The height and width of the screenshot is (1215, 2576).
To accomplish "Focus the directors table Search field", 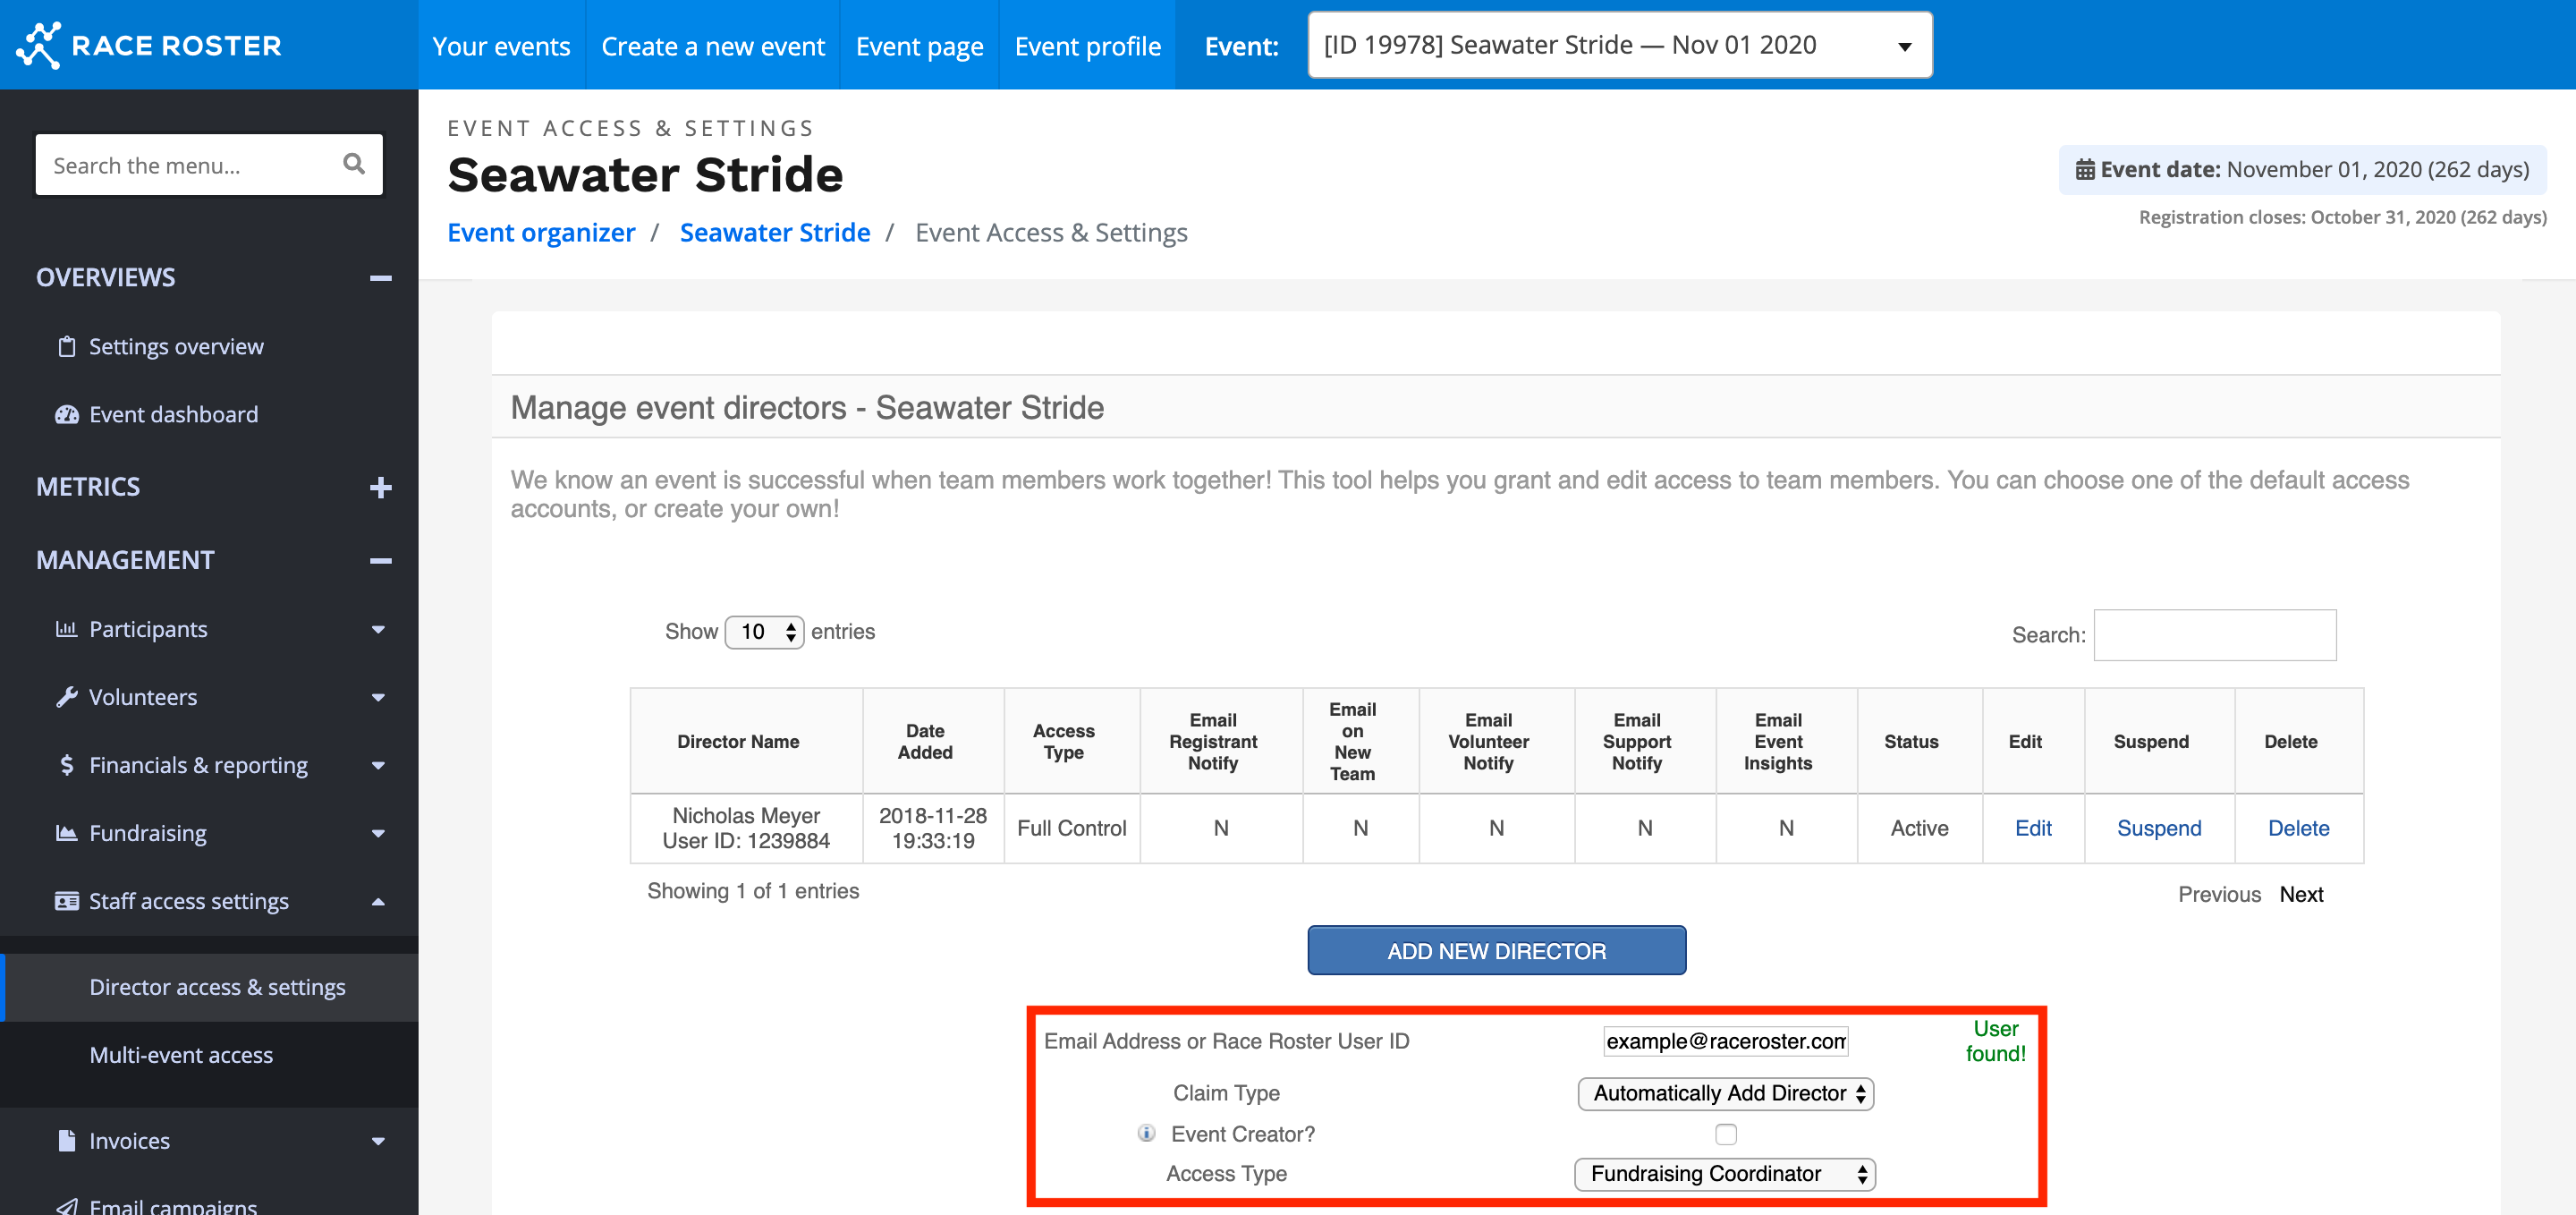I will 2215,635.
